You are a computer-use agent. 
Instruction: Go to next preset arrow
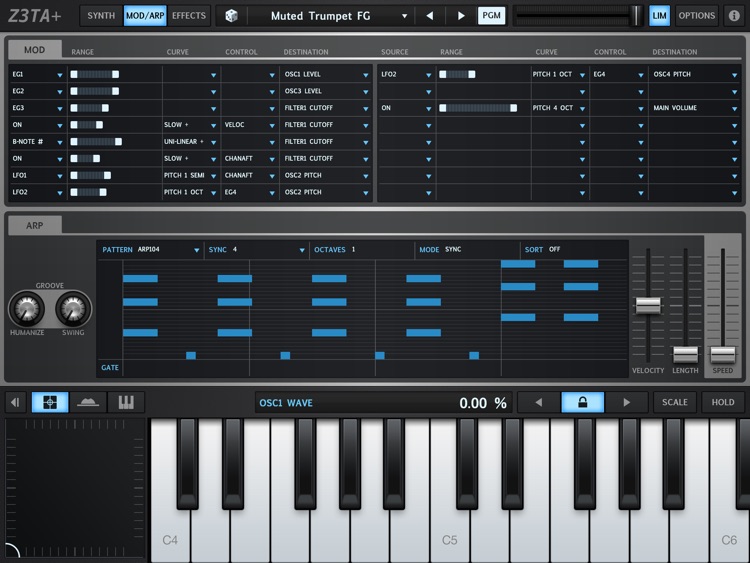coord(461,16)
